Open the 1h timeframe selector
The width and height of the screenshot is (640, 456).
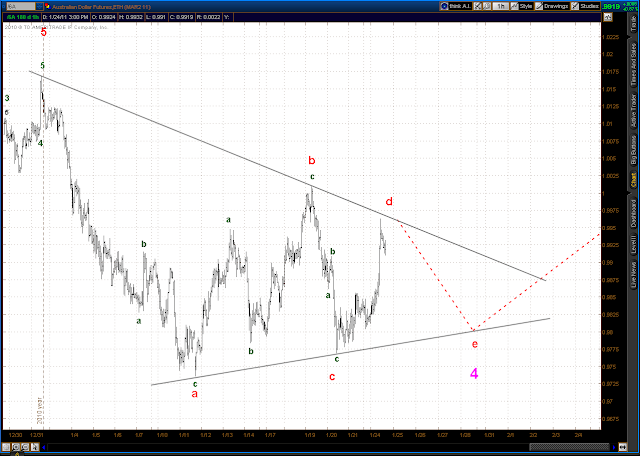tap(500, 6)
